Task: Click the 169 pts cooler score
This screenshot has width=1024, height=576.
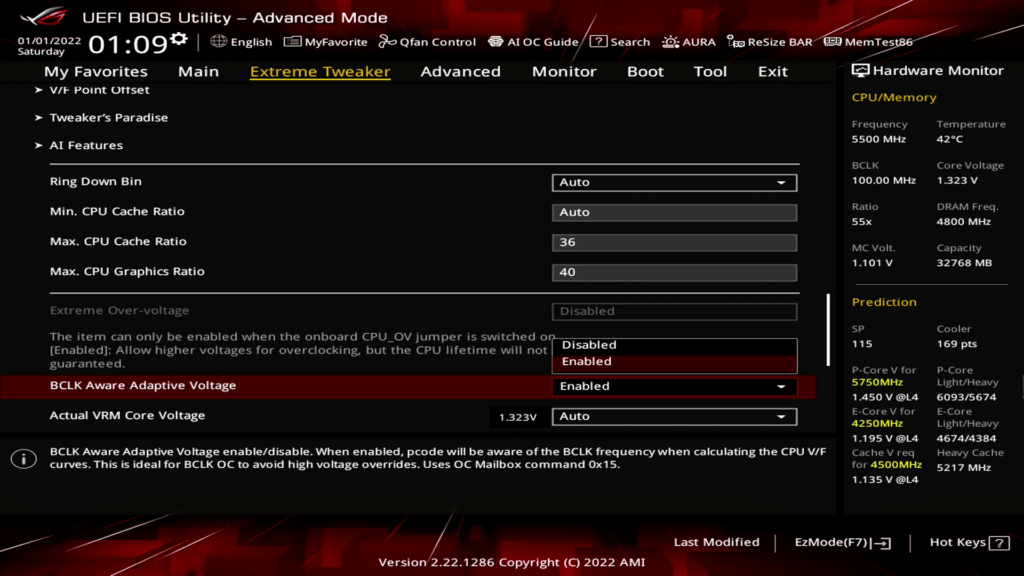Action: click(x=957, y=344)
